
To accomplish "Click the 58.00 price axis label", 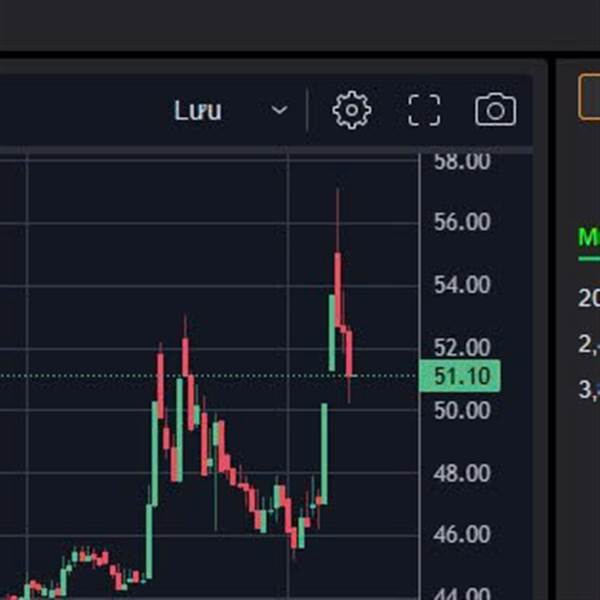I will point(462,161).
